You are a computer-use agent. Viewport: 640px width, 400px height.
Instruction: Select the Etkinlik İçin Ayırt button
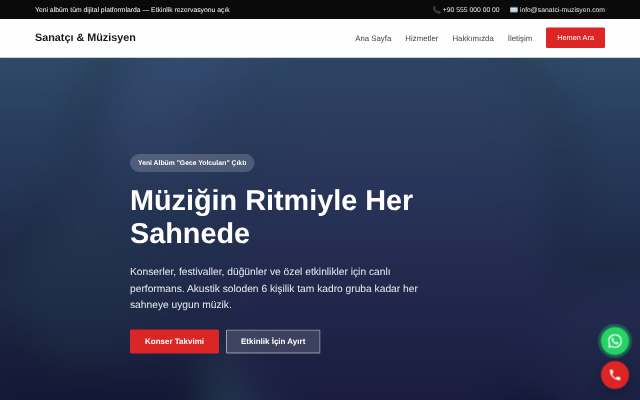click(273, 341)
